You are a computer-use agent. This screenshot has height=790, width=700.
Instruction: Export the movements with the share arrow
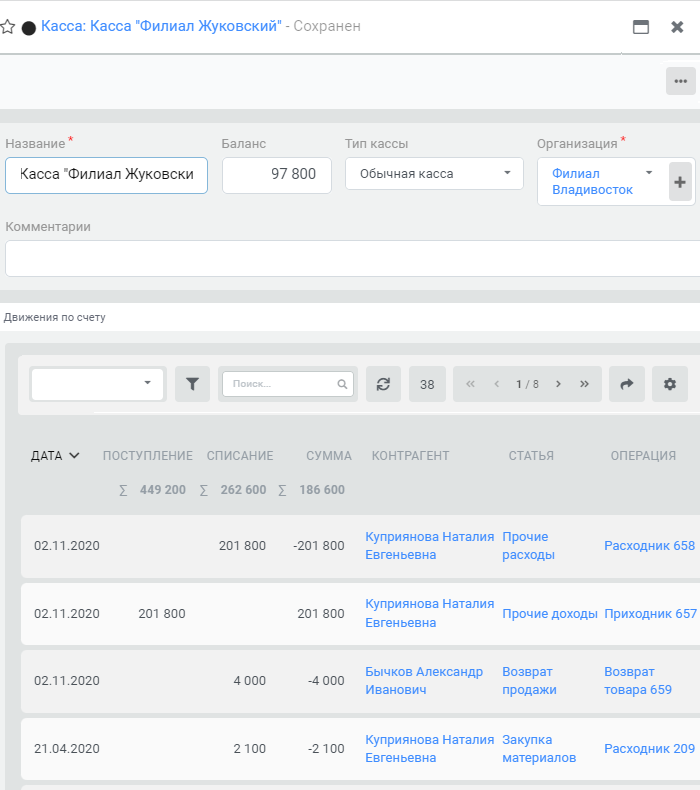[626, 384]
